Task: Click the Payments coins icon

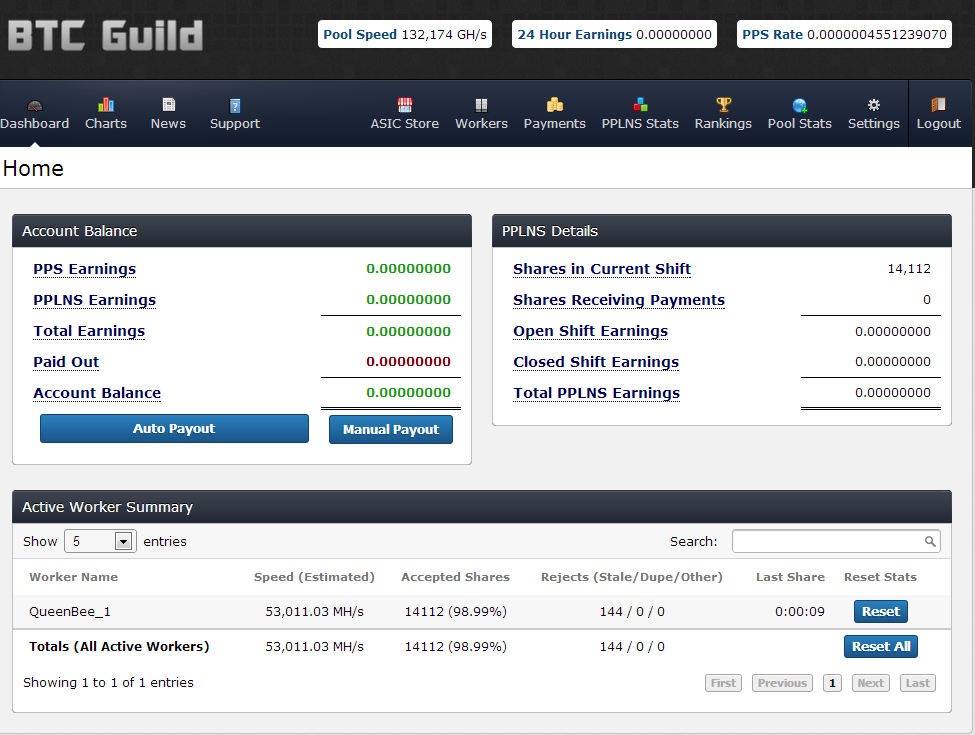Action: pyautogui.click(x=555, y=104)
